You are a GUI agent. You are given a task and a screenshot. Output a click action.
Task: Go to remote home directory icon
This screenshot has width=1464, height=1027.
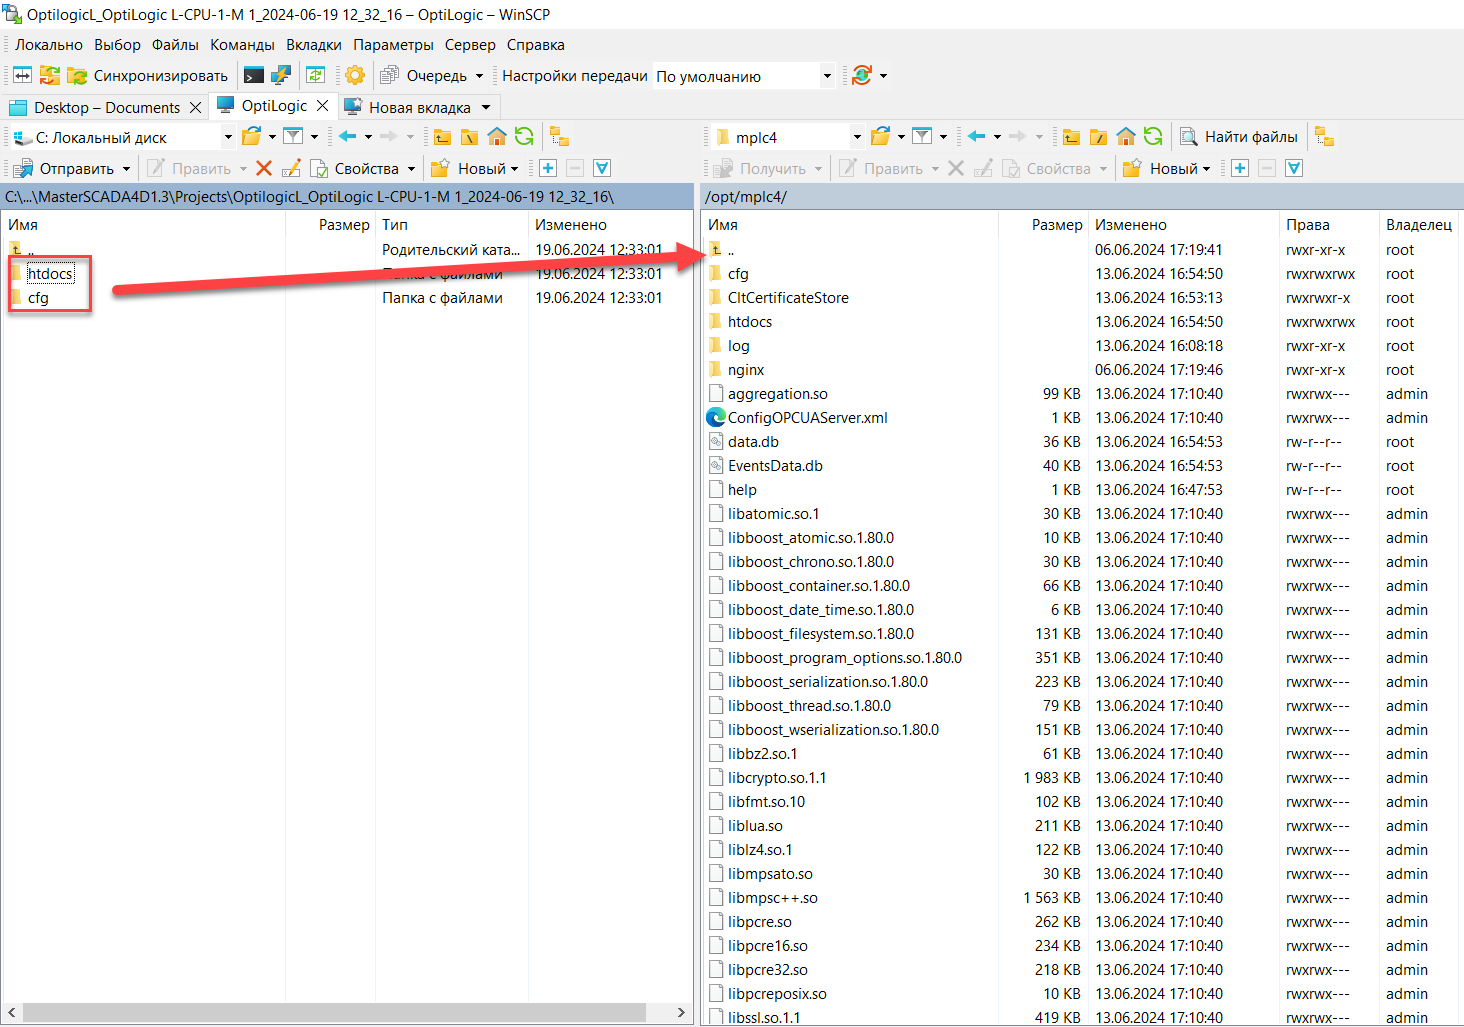tap(1126, 136)
